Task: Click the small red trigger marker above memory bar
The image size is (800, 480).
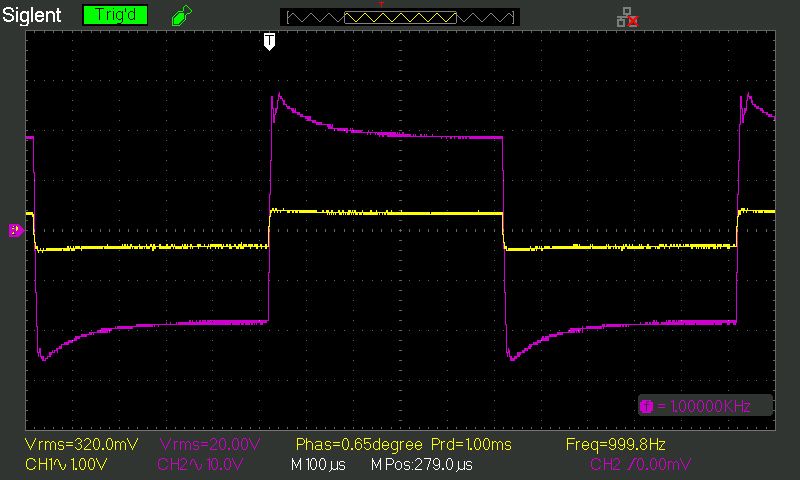Action: [x=381, y=4]
